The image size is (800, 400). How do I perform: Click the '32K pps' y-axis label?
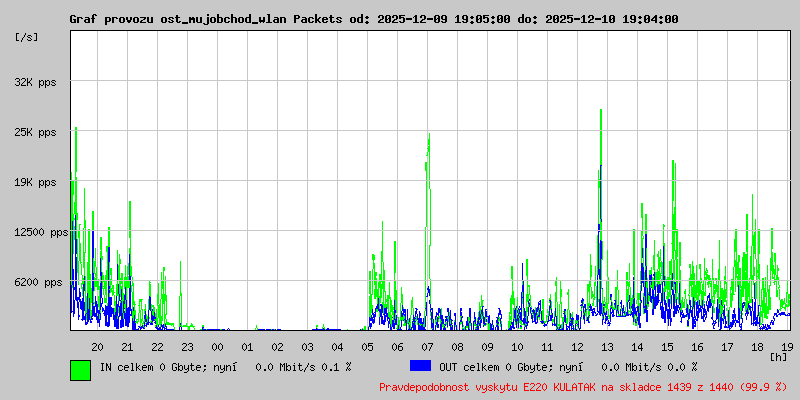click(35, 82)
